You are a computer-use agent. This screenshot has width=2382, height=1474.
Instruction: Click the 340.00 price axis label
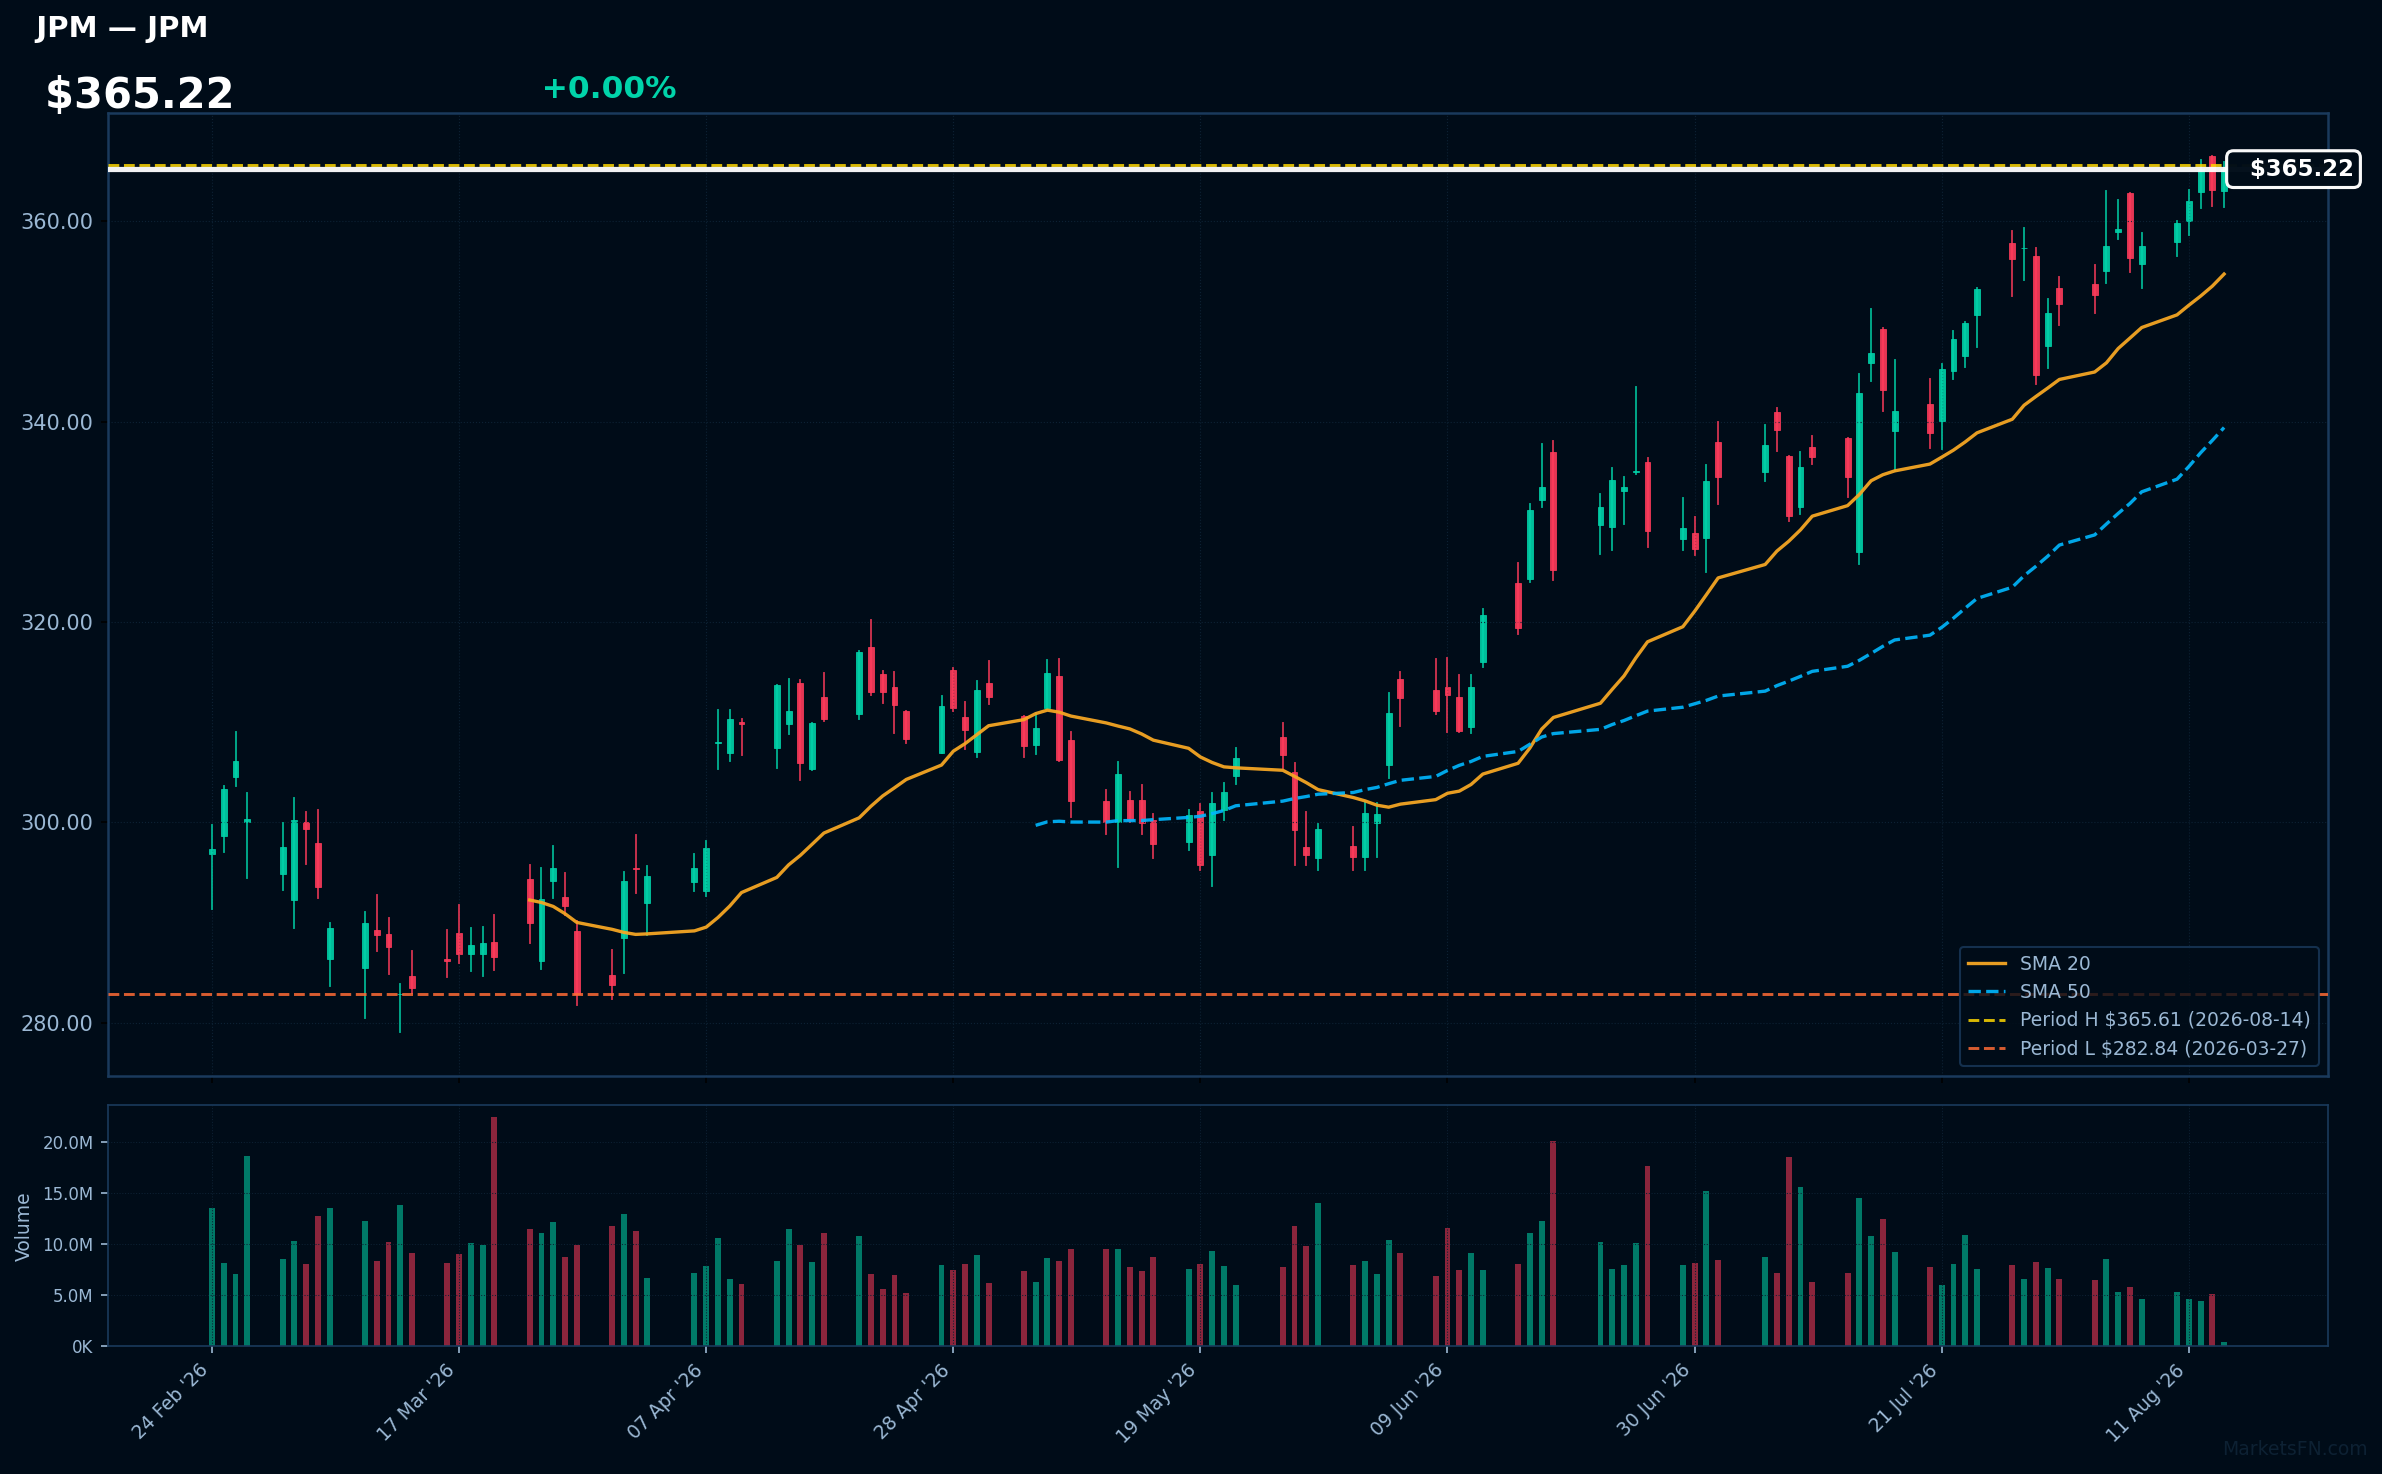click(57, 423)
